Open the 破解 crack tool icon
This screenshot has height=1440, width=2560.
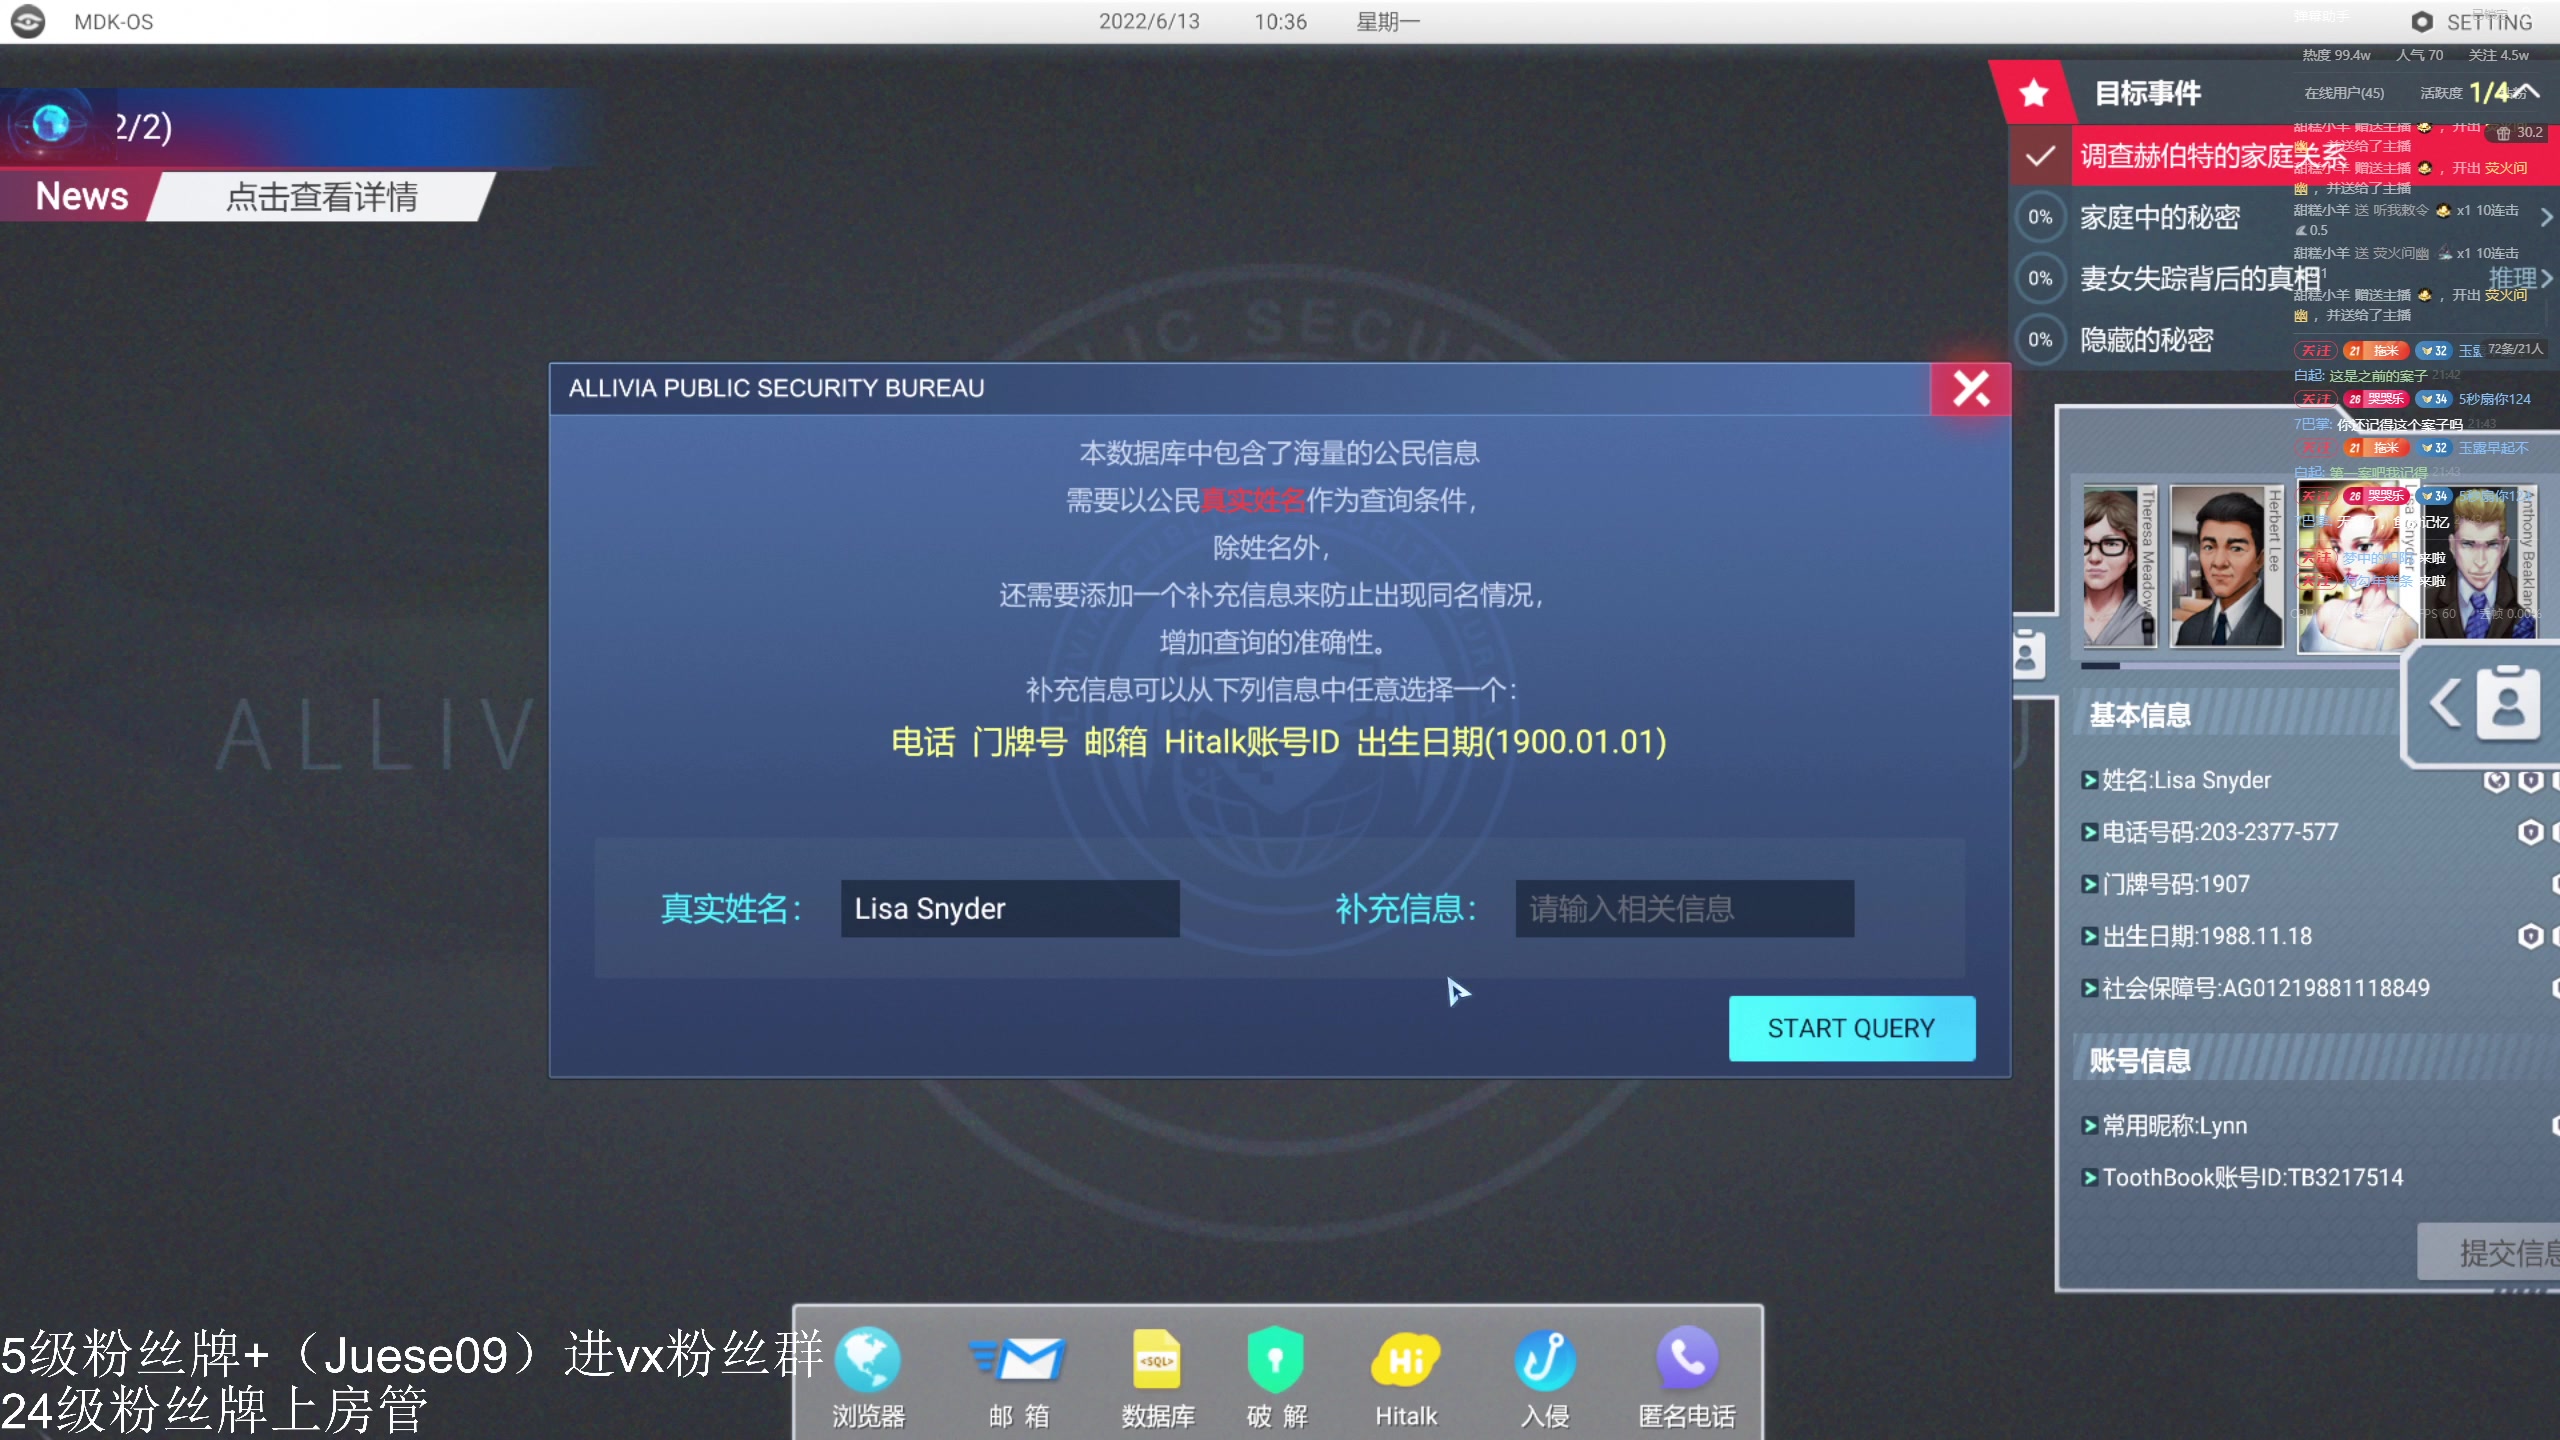1277,1375
